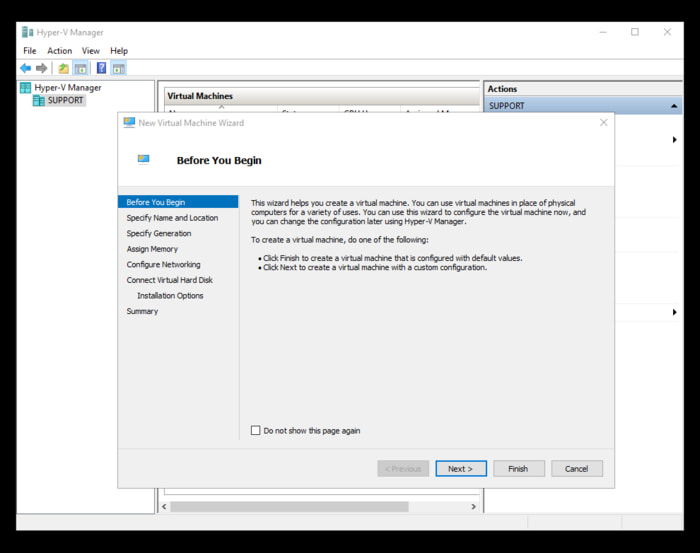This screenshot has width=700, height=553.
Task: Open Help using the question mark toolbar icon
Action: coord(102,68)
